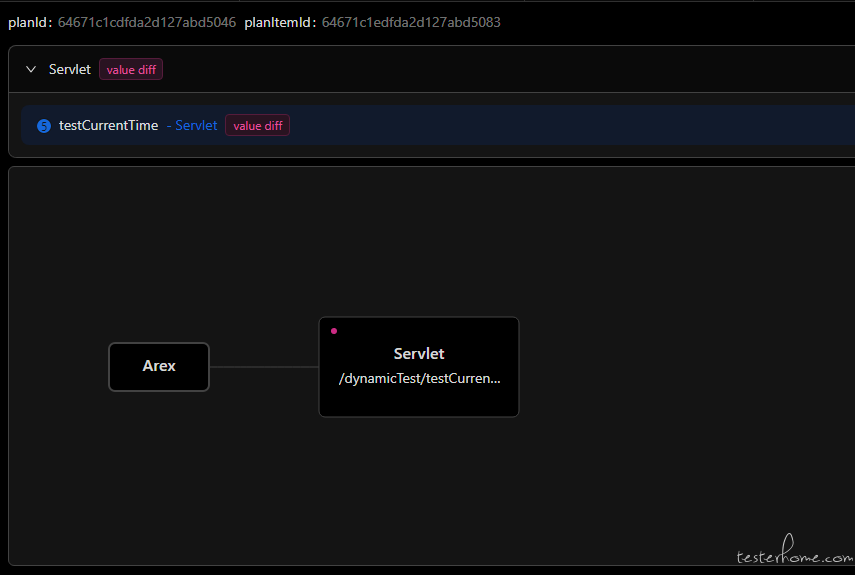Select the testCurrentTime case name
This screenshot has width=855, height=575.
[x=109, y=125]
